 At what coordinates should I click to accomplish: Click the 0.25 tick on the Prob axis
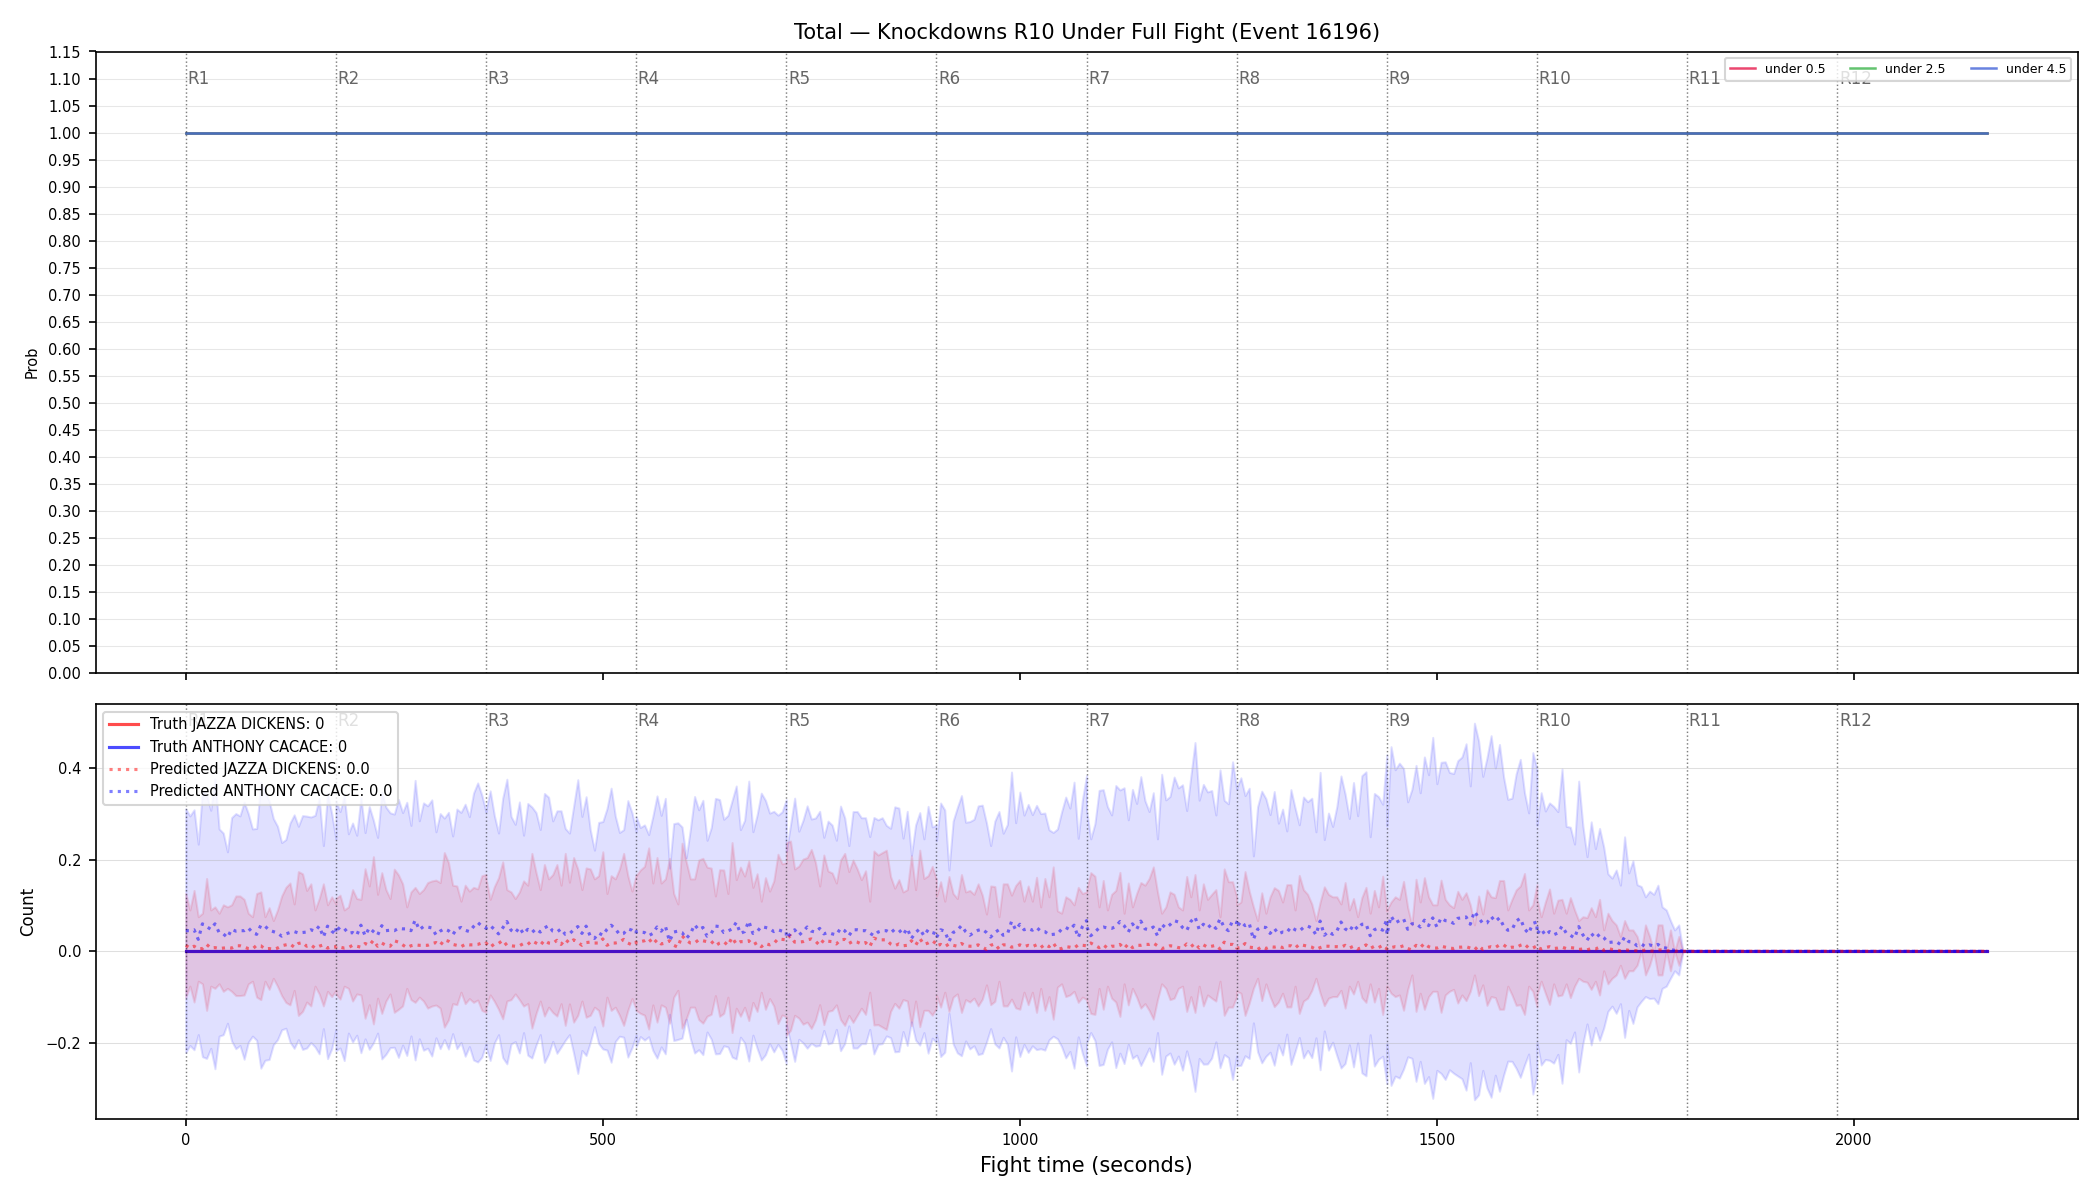[x=65, y=539]
